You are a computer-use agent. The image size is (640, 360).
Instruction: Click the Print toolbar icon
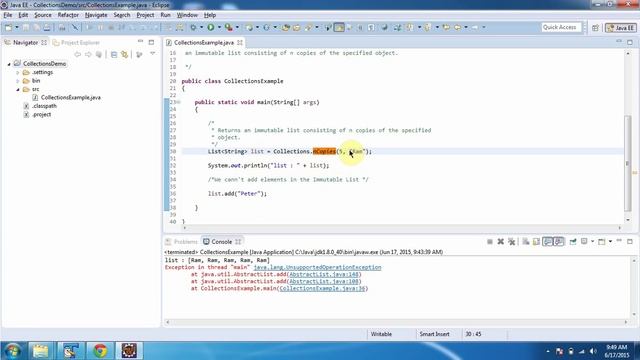pos(47,27)
